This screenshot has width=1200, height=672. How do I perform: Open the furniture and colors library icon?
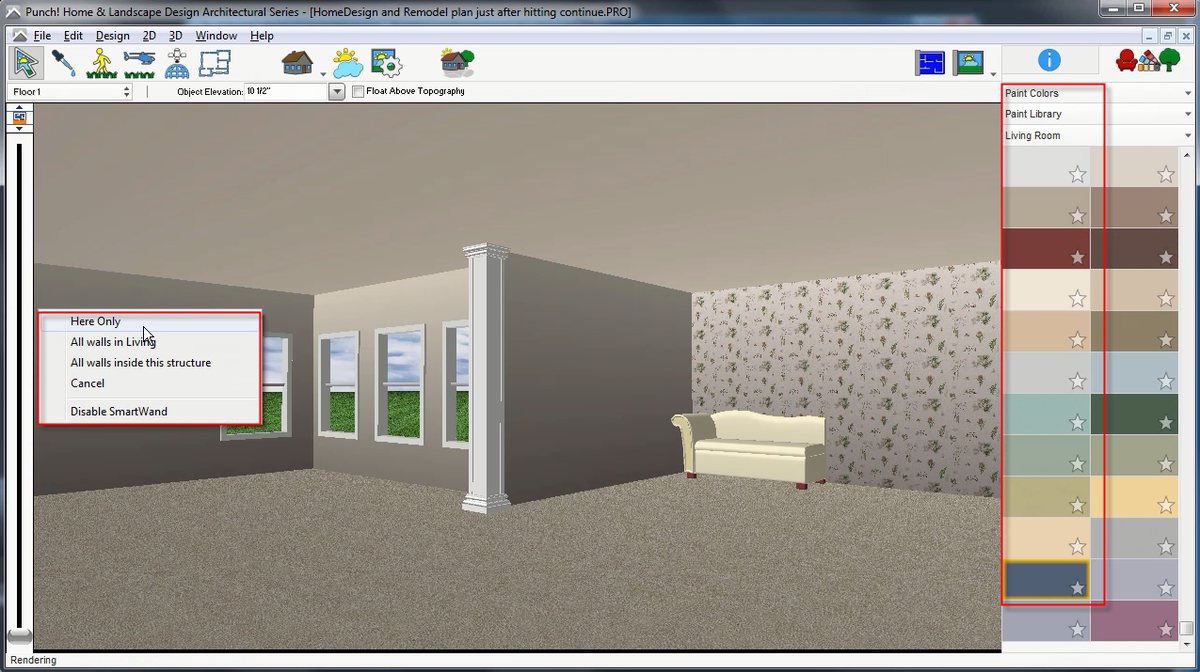(1148, 60)
